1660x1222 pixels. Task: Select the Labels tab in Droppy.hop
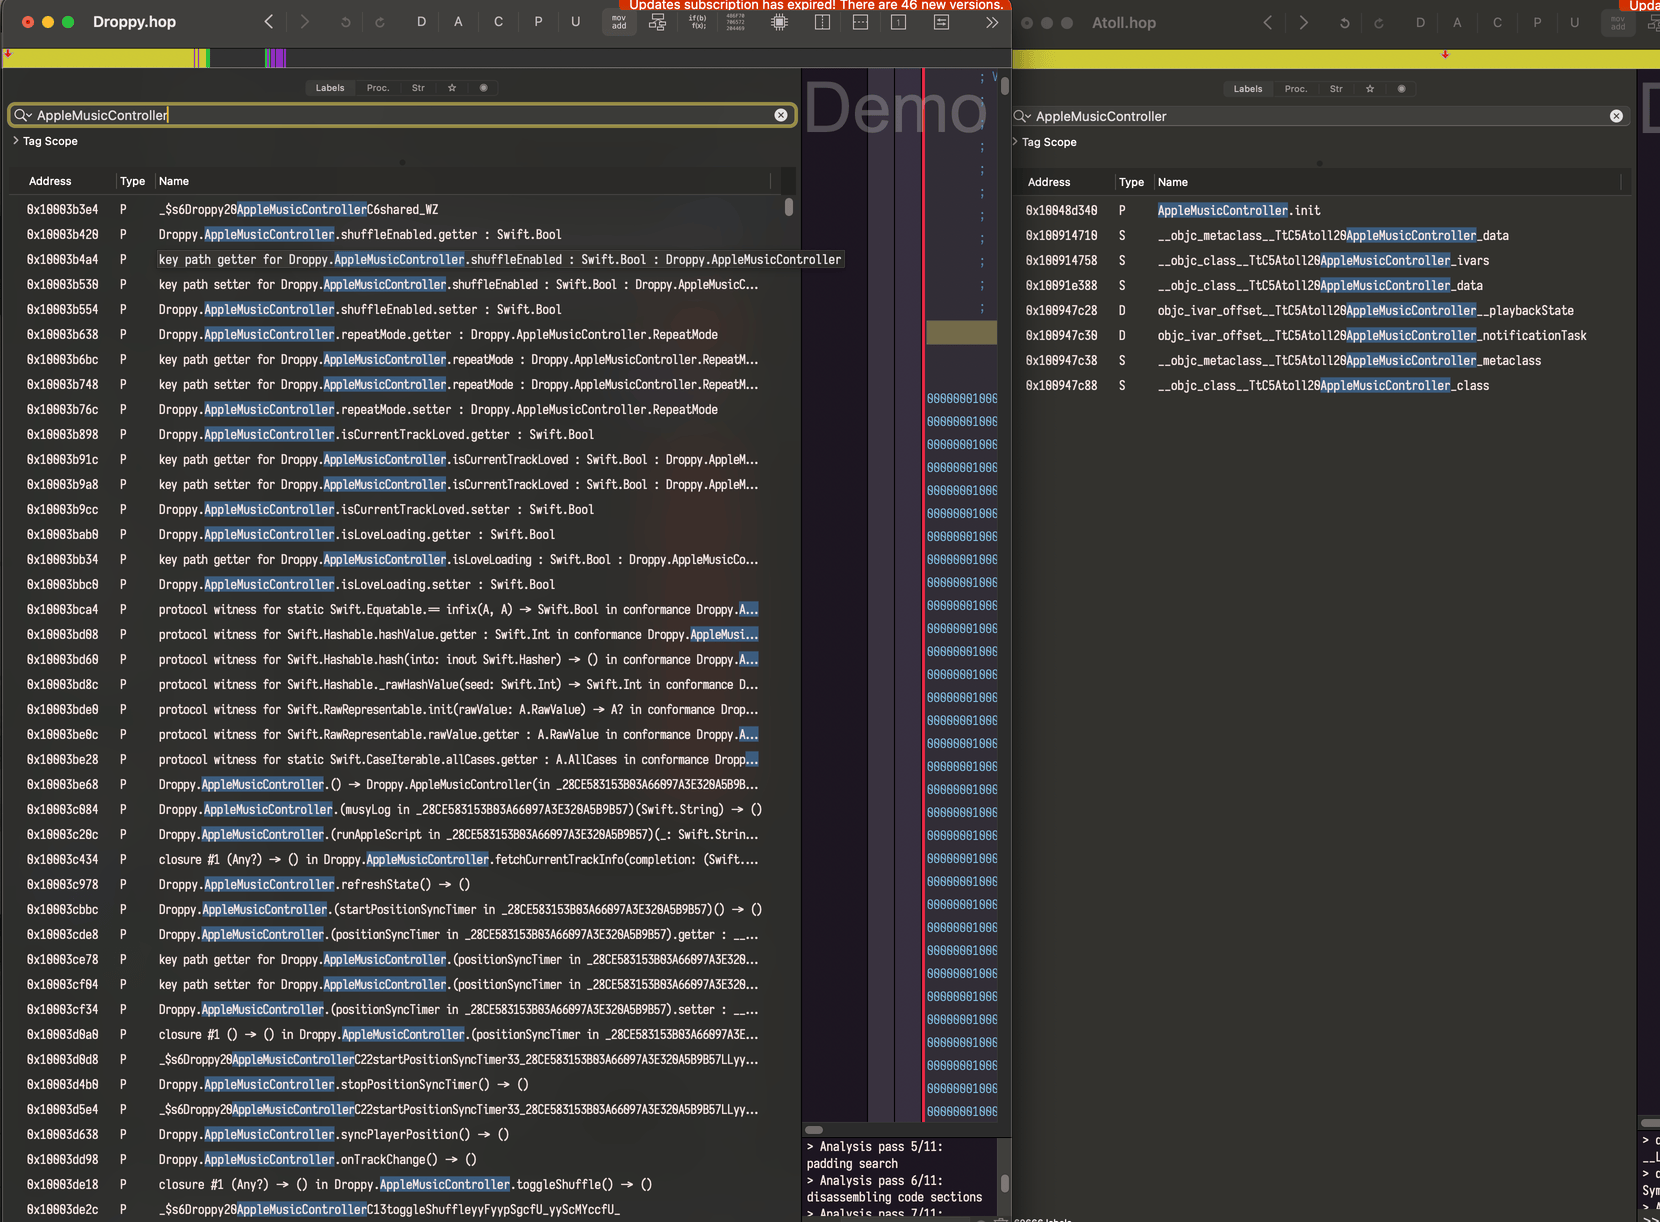[x=330, y=88]
